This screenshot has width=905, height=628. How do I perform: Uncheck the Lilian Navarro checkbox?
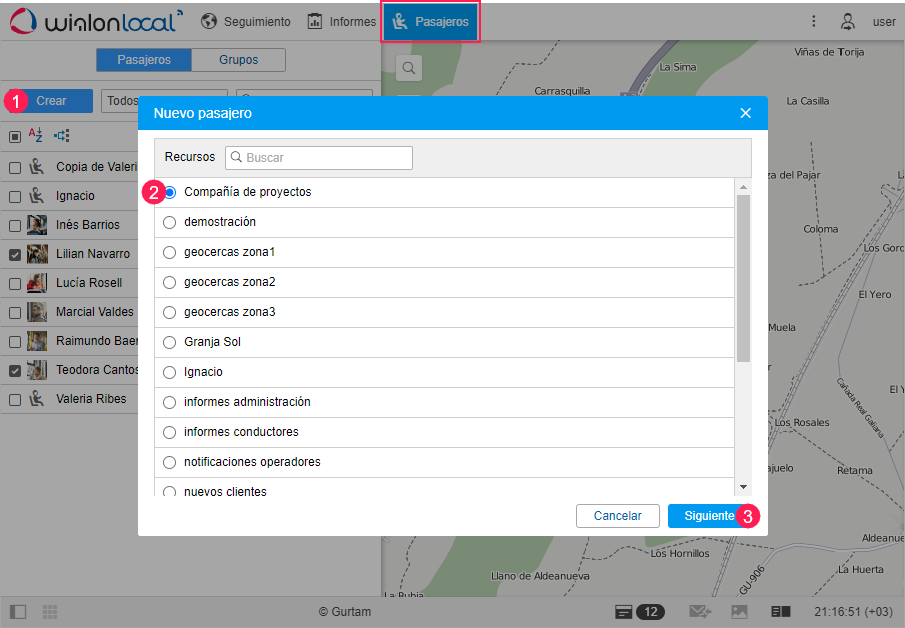click(x=15, y=255)
